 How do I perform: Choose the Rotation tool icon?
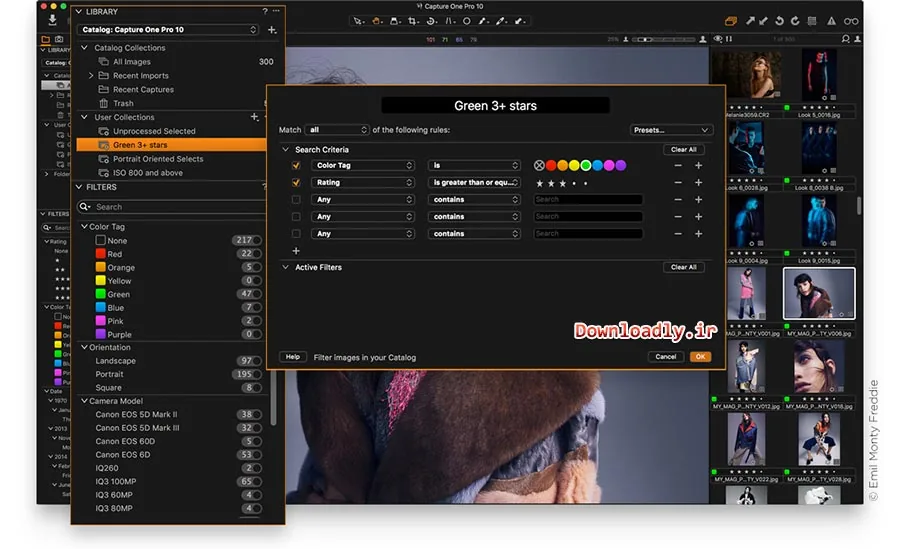(x=430, y=21)
